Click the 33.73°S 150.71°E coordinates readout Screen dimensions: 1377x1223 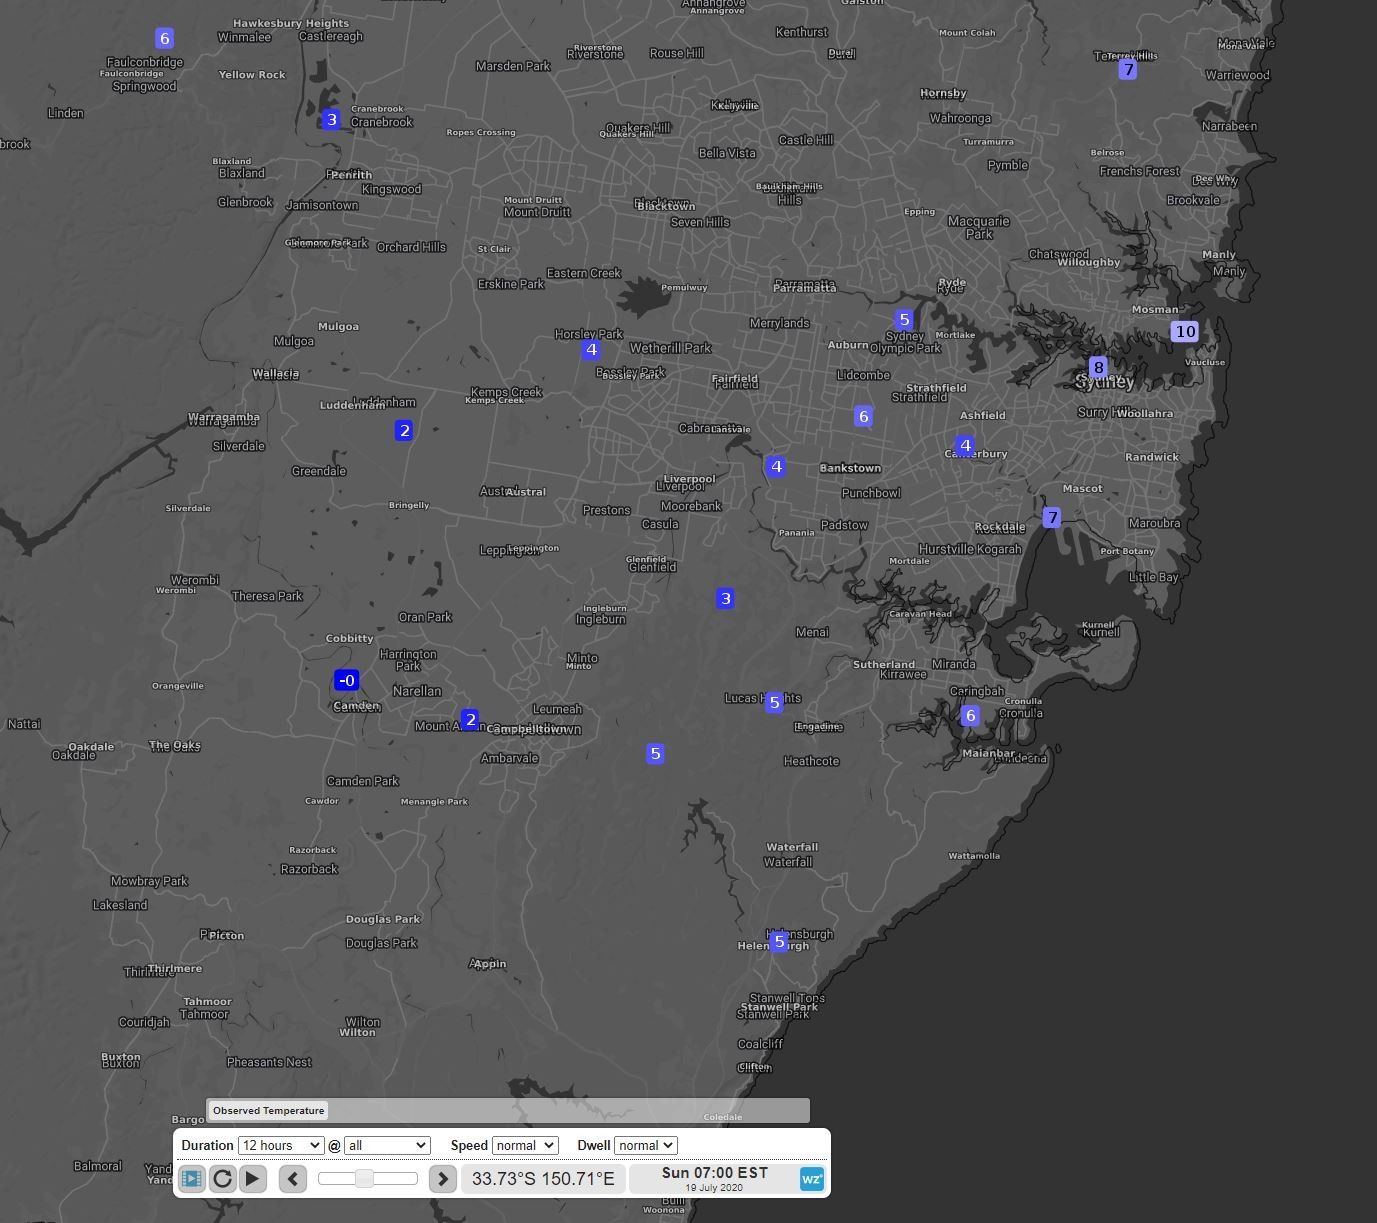point(543,1179)
